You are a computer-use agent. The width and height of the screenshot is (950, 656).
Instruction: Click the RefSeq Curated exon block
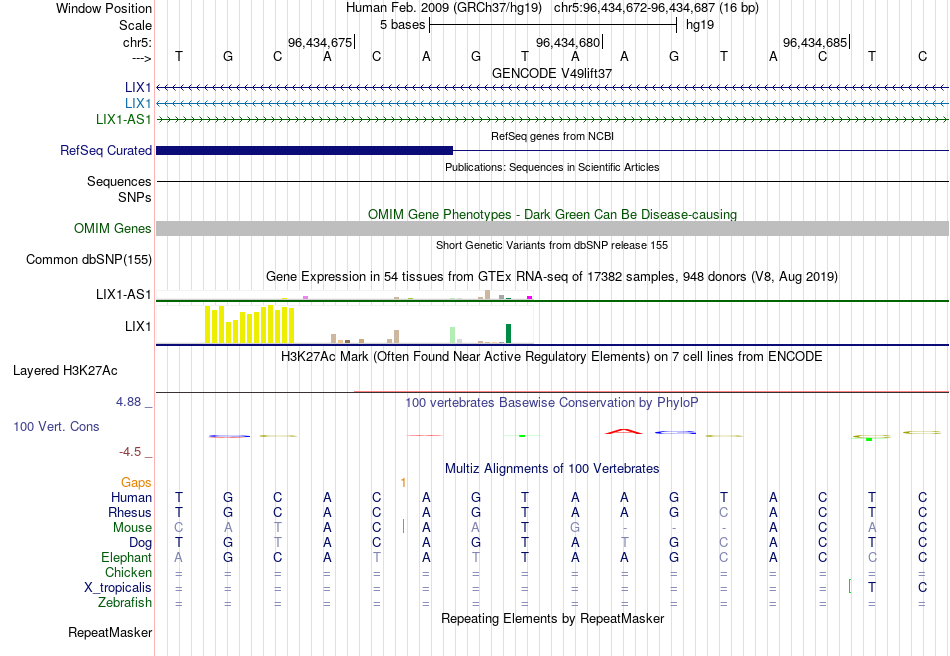point(304,150)
